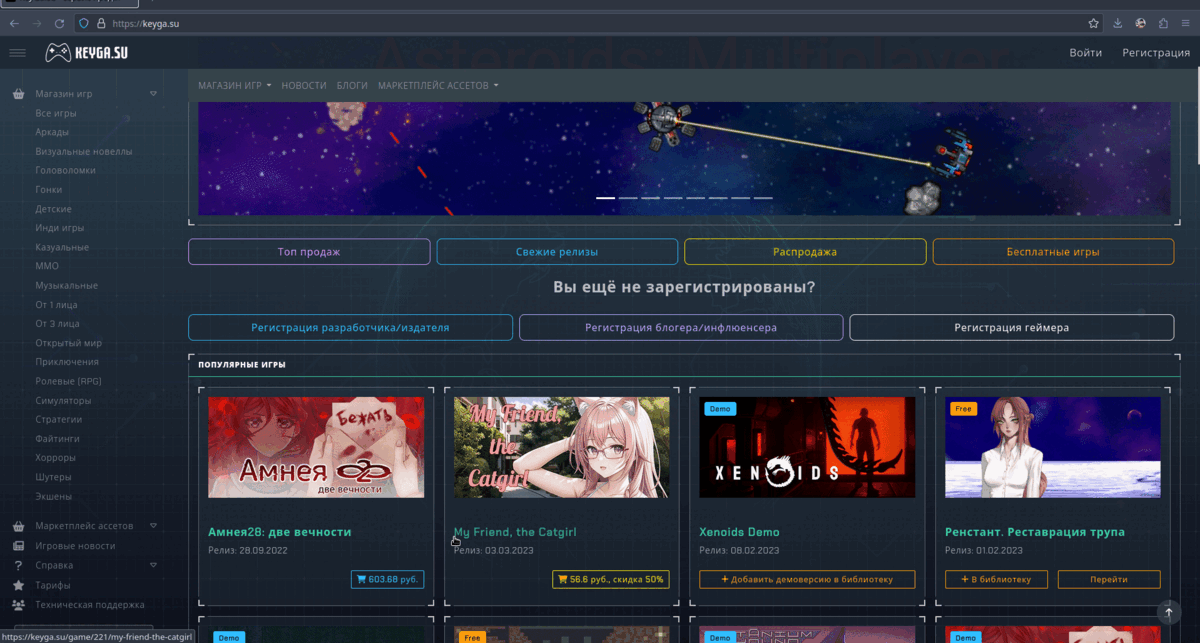Click the Регистрация link in header
The height and width of the screenshot is (643, 1200).
[x=1156, y=53]
